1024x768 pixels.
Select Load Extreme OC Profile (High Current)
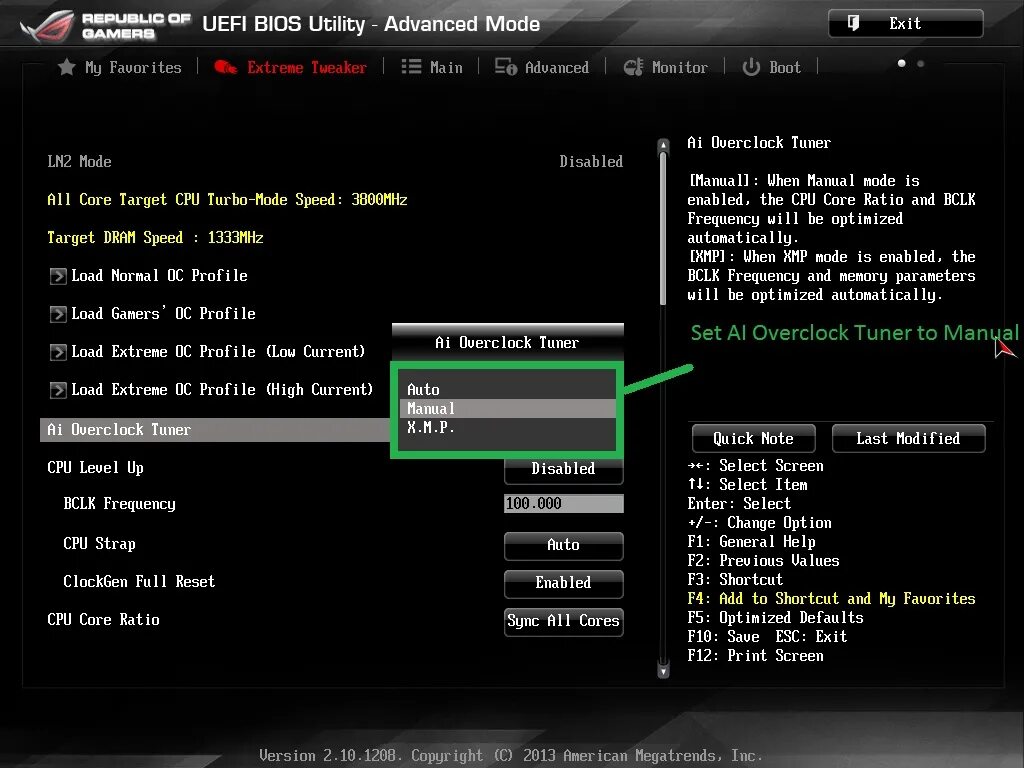[222, 390]
